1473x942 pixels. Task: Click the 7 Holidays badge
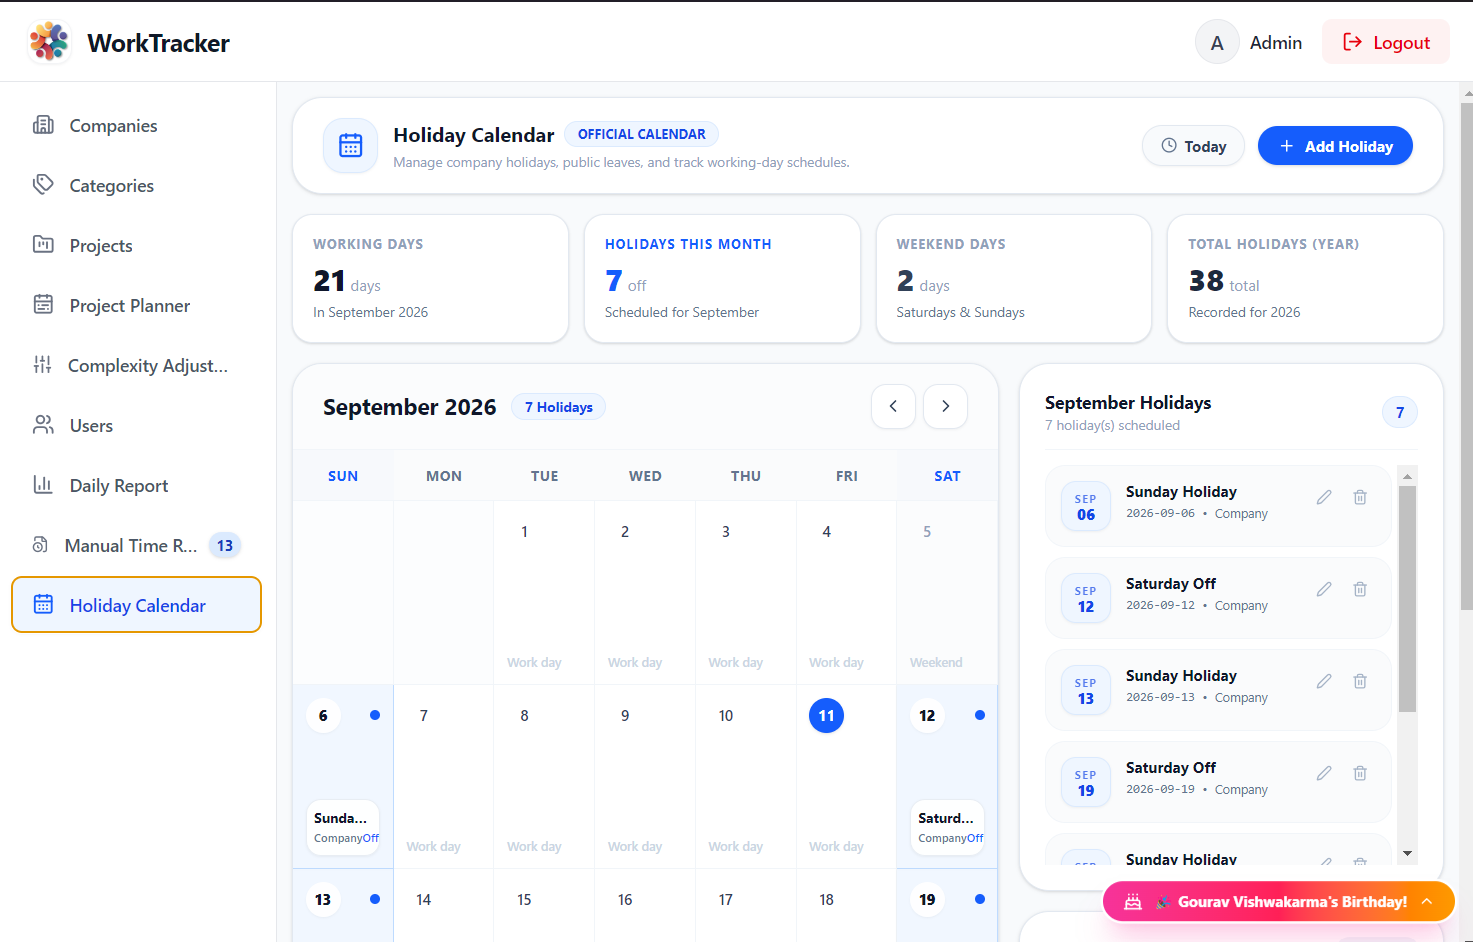[558, 407]
